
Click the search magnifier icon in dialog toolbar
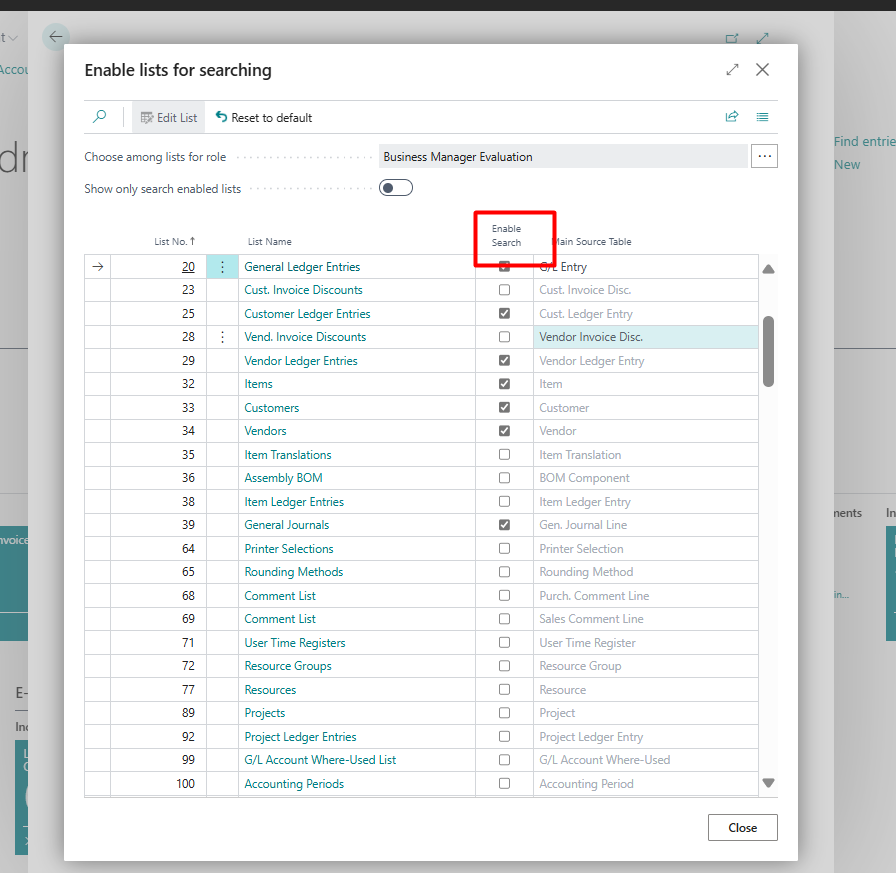click(99, 117)
